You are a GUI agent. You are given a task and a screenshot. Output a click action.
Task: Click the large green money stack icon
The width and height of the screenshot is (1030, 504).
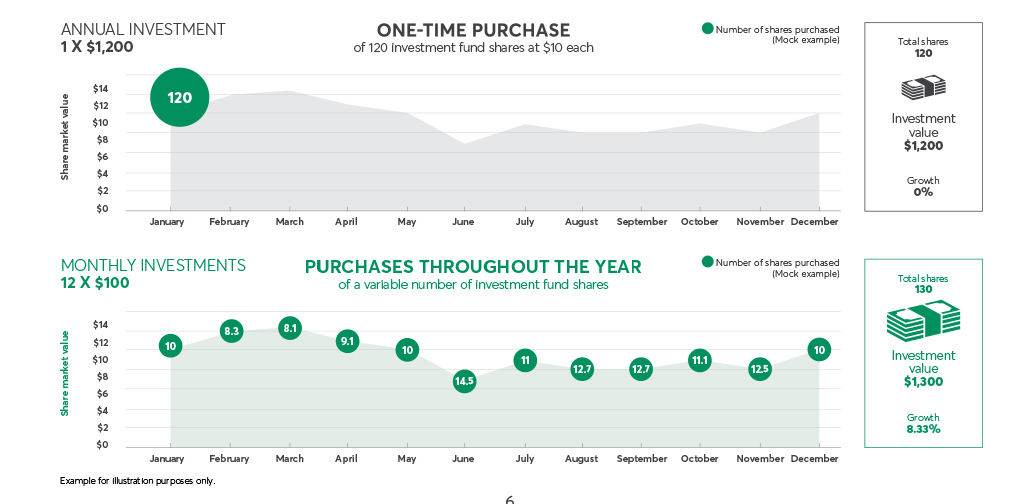[923, 320]
